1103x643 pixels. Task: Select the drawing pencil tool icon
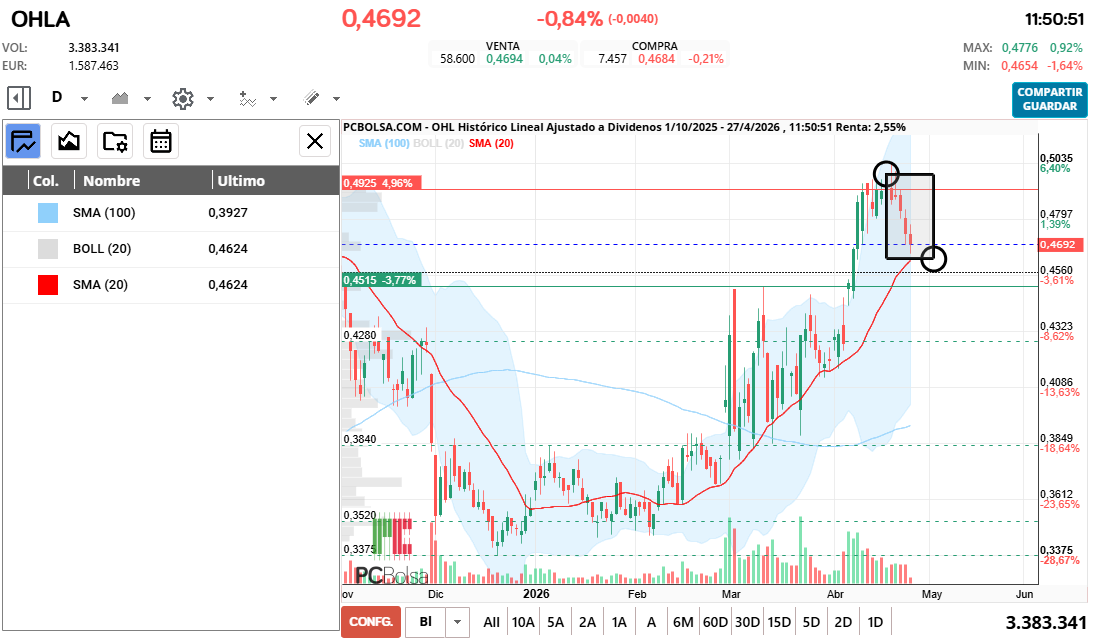(x=311, y=98)
